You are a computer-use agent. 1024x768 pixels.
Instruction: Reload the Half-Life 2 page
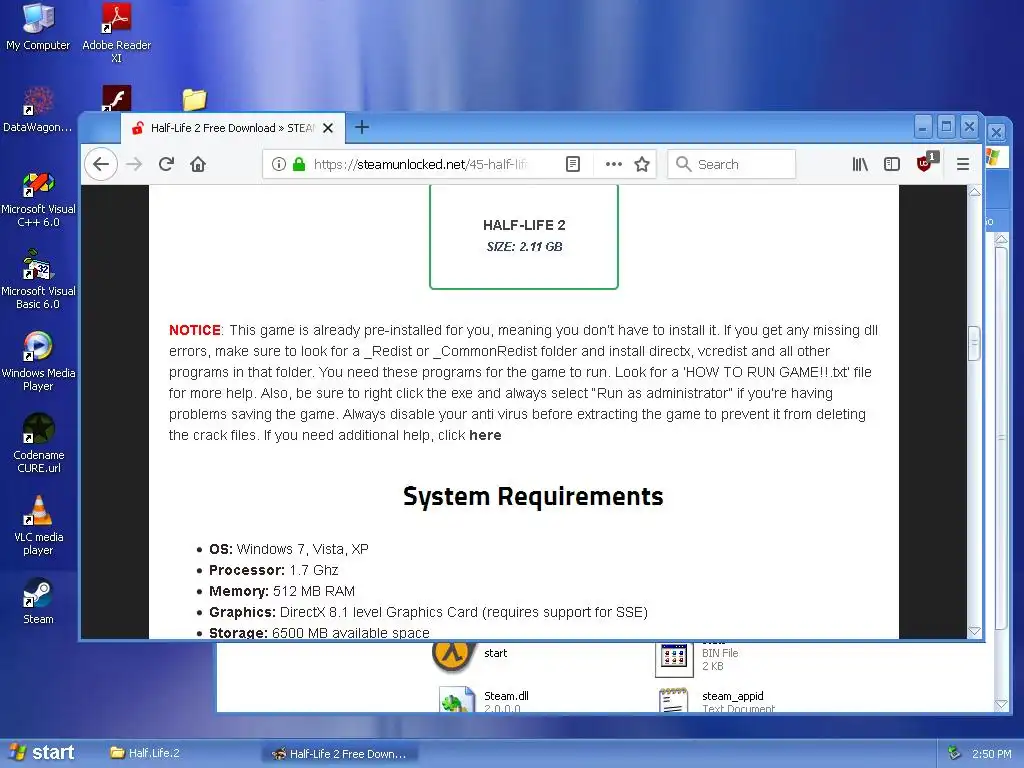pos(166,164)
